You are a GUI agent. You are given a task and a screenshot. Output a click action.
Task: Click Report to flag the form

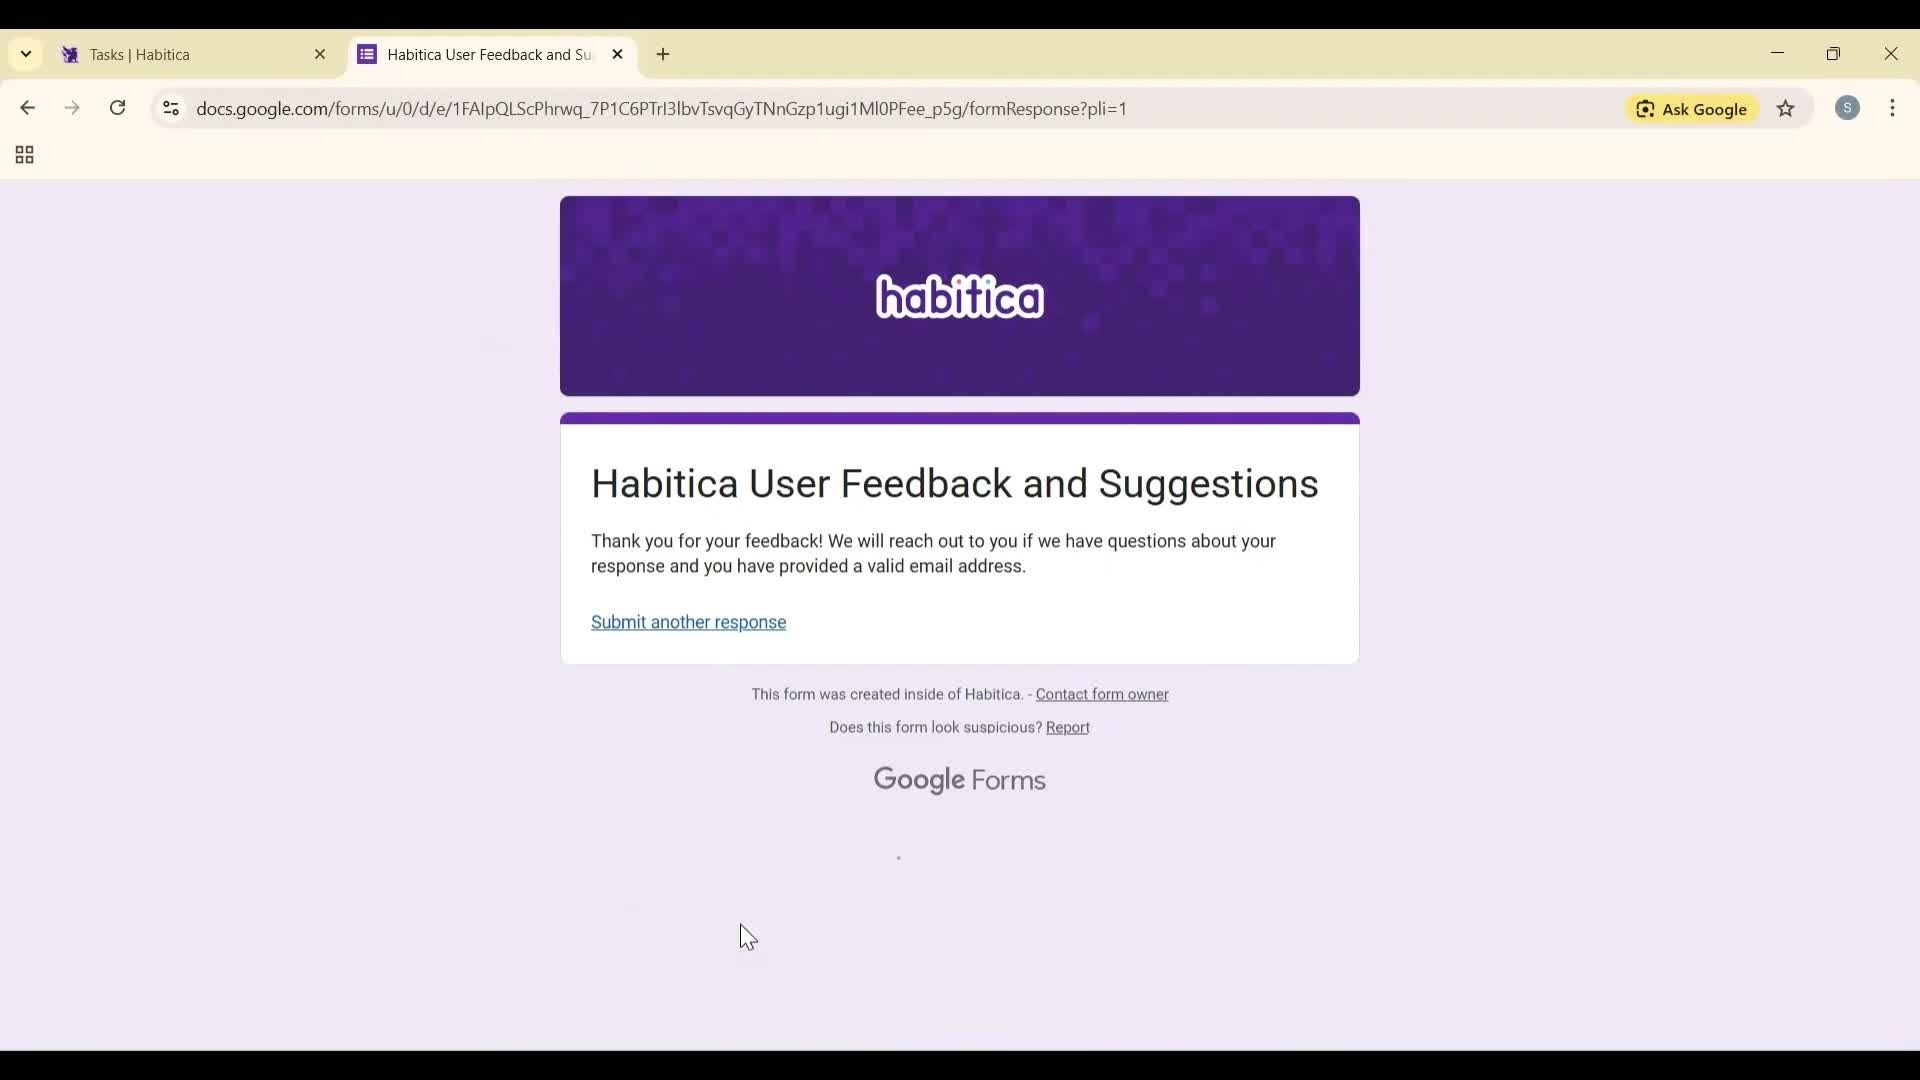1067,727
